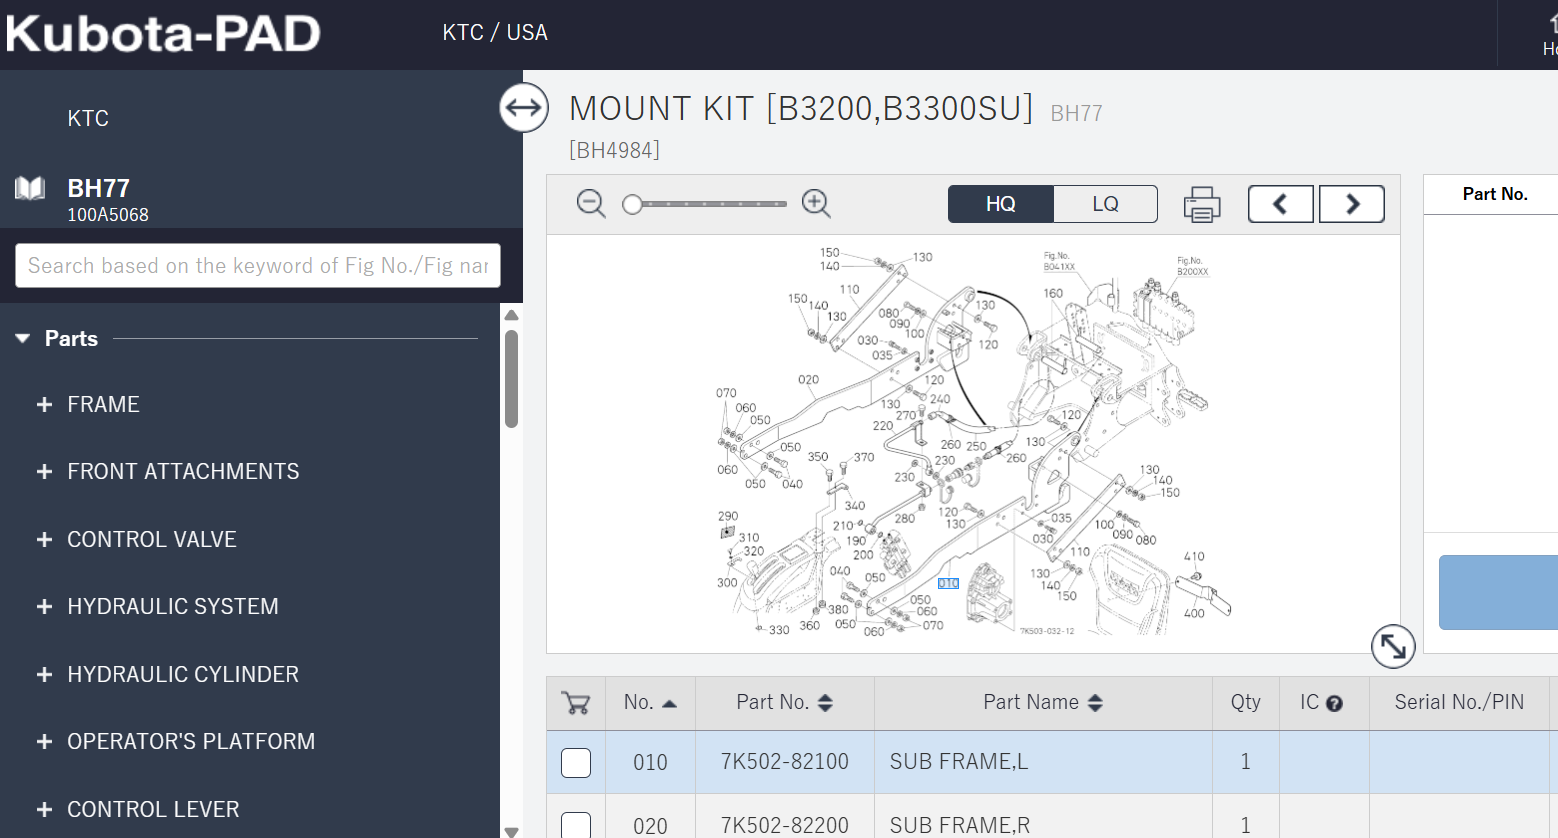
Task: Click part number 7K502-82100
Action: pyautogui.click(x=785, y=762)
